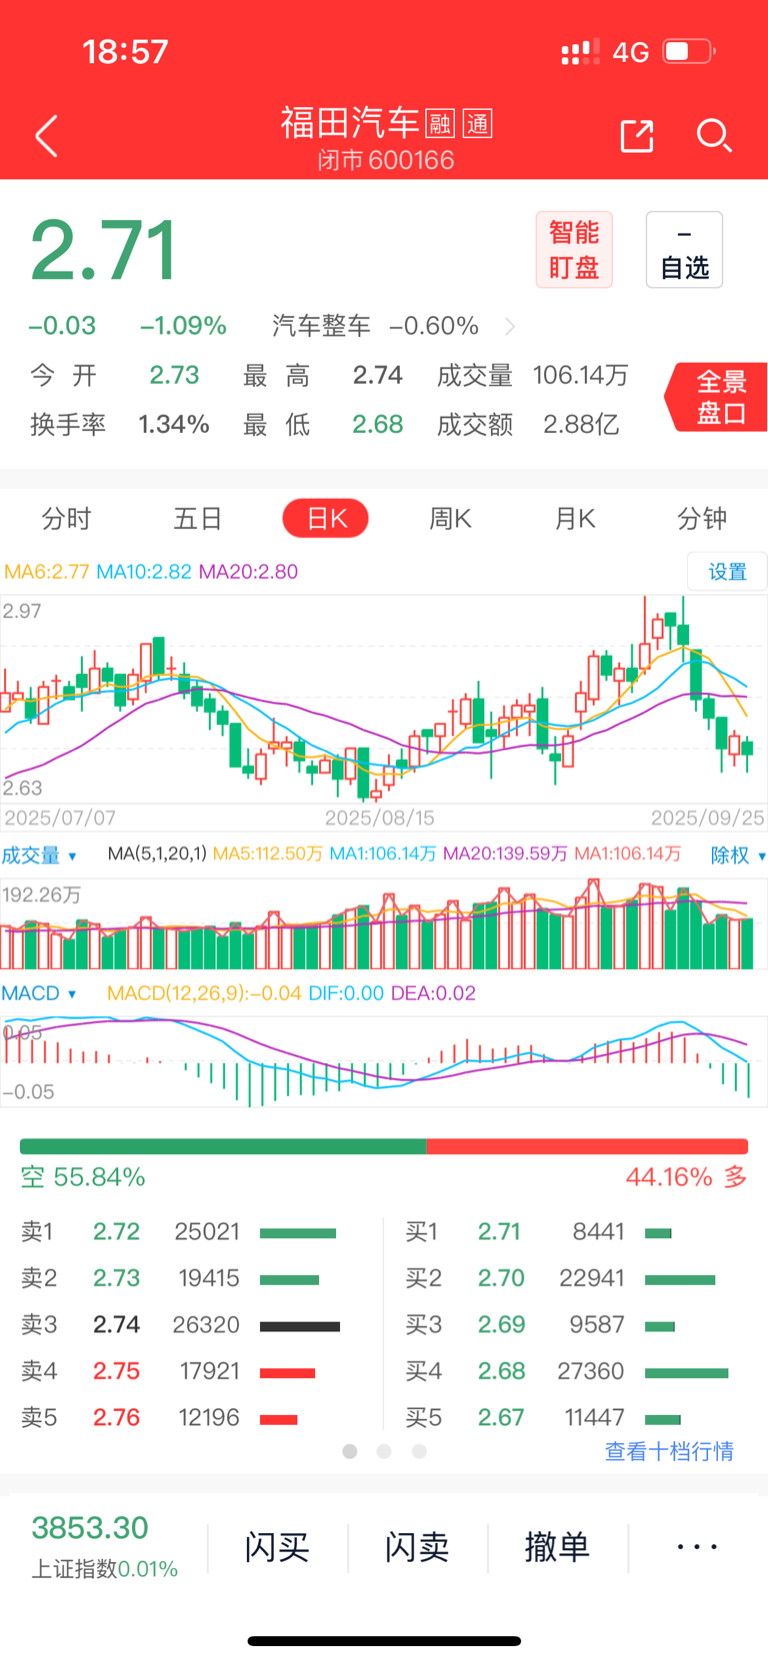Screen dimensions: 768x1663
Task: Switch to the 分时 chart tab
Action: [66, 519]
